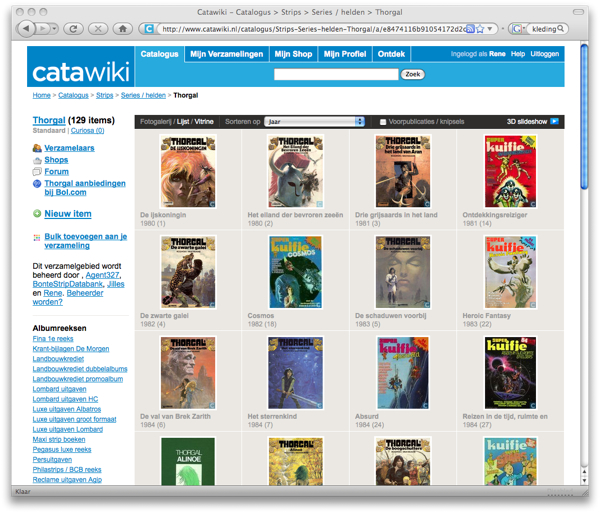Open the Sorteren op Jaar dropdown
This screenshot has width=600, height=513.
314,122
